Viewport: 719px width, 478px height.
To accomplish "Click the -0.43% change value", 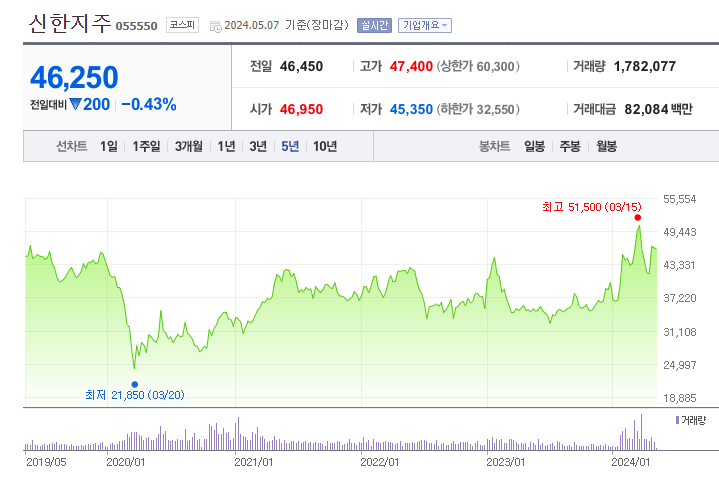I will coord(149,104).
